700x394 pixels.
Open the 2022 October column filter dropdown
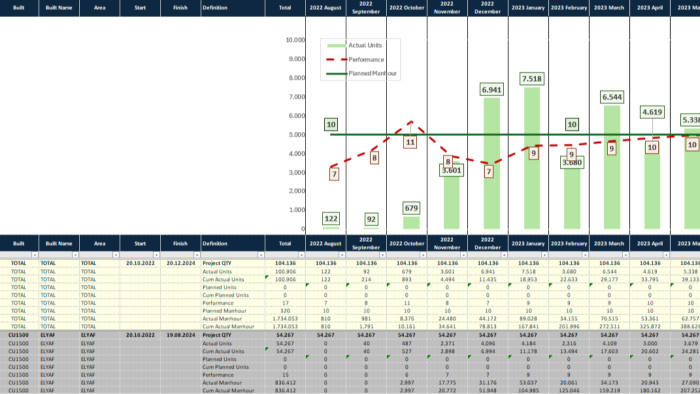click(x=423, y=255)
